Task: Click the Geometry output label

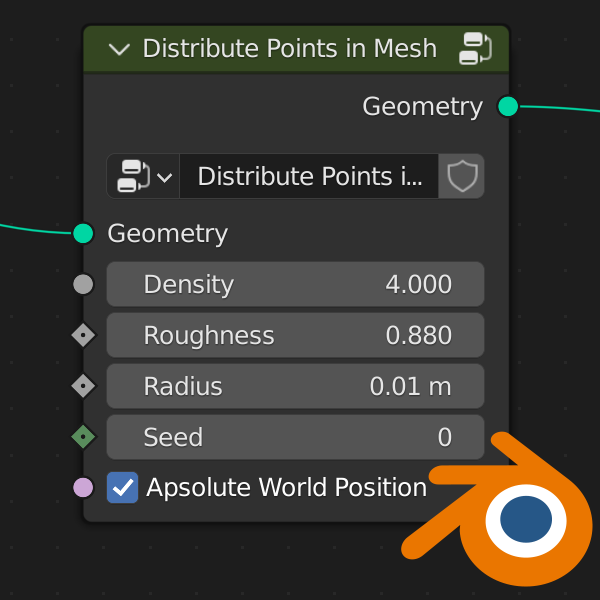Action: pos(422,107)
